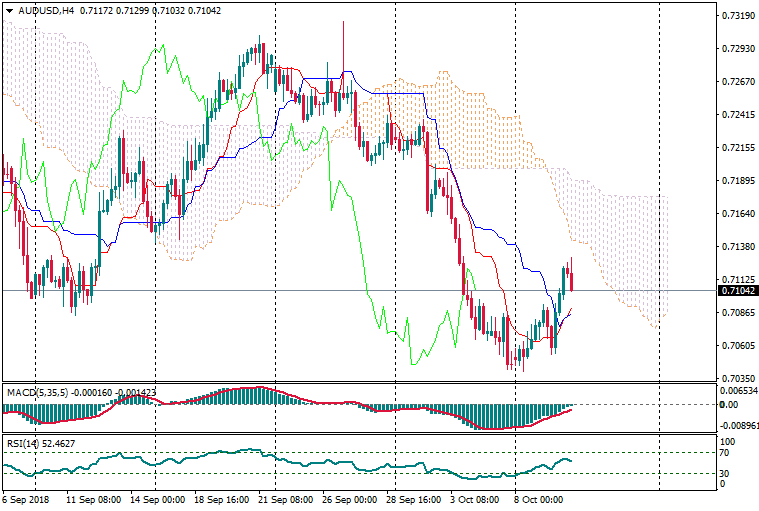Click the 6 Sep 2018 date label

click(x=27, y=498)
